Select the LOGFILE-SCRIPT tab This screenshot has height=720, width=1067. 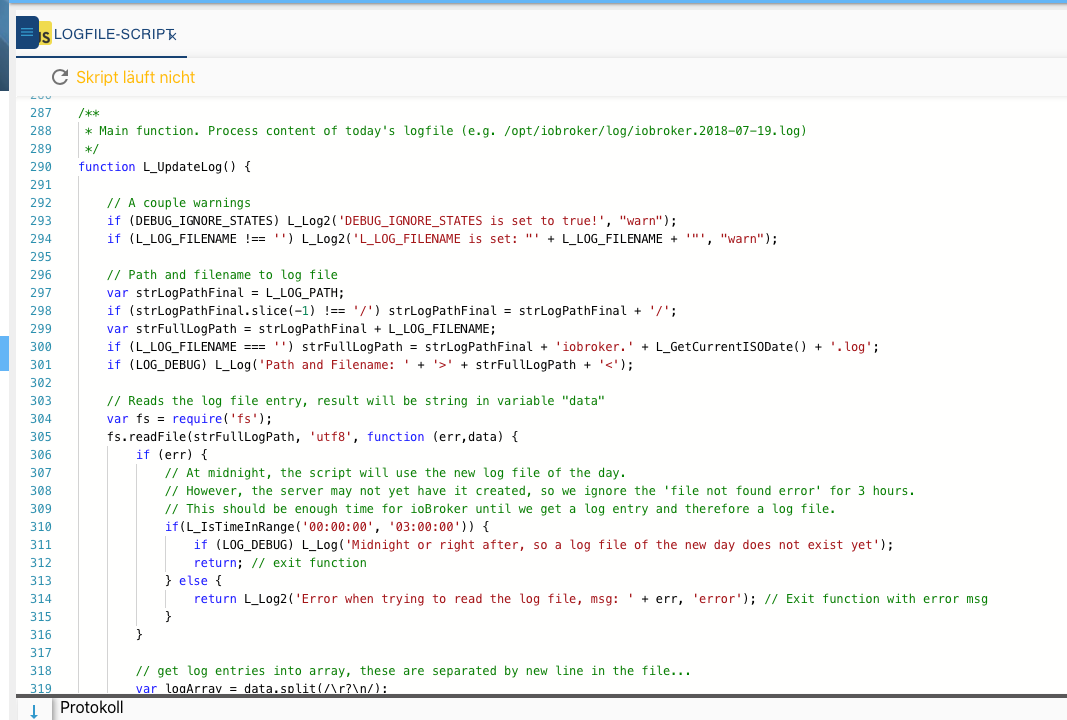click(102, 34)
